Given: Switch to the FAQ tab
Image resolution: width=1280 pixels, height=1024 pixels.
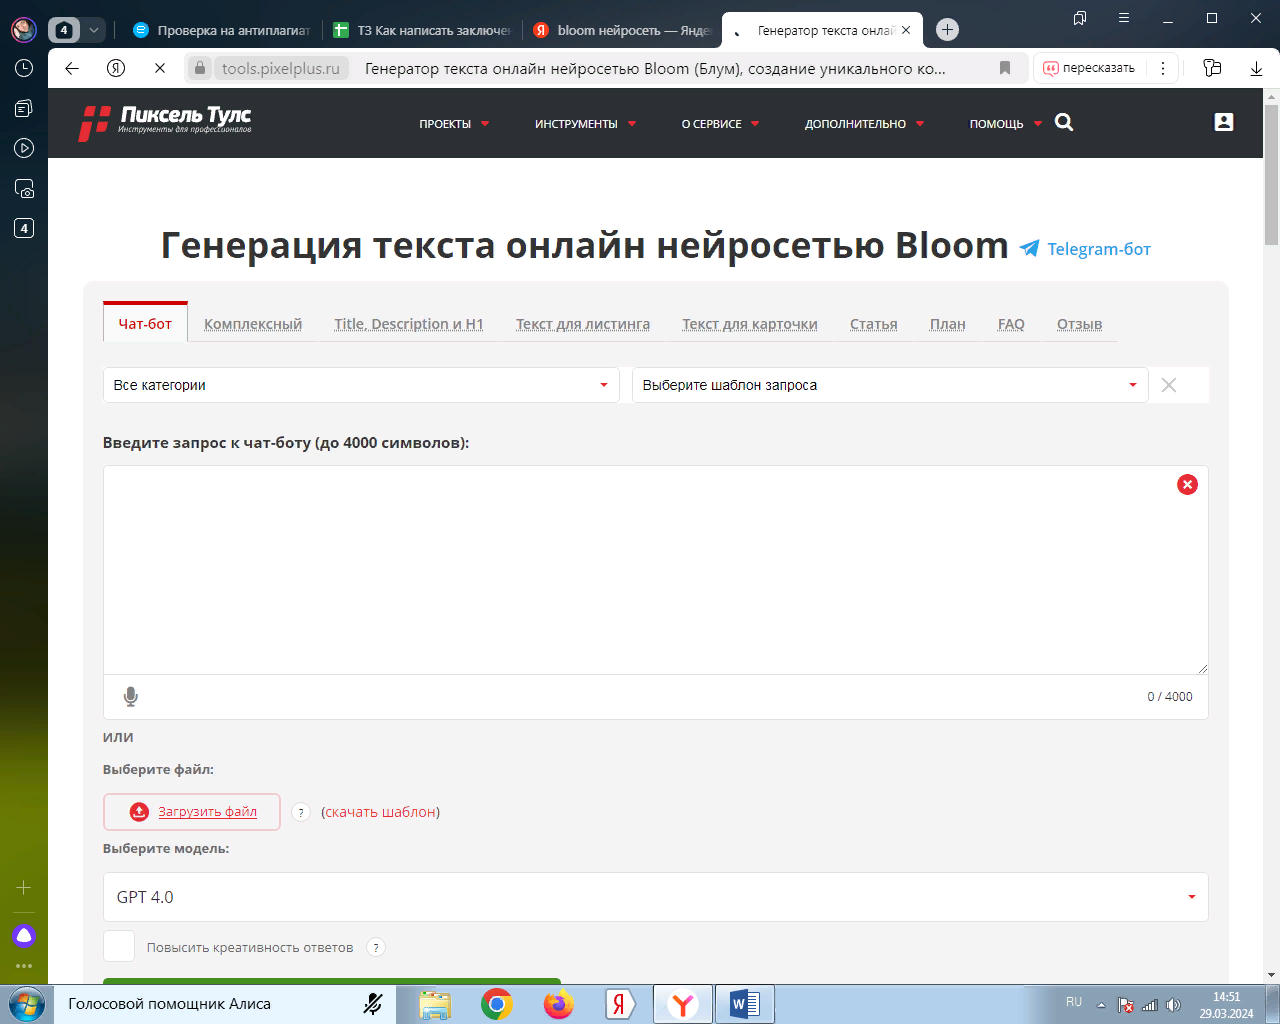Looking at the screenshot, I should tap(1011, 324).
